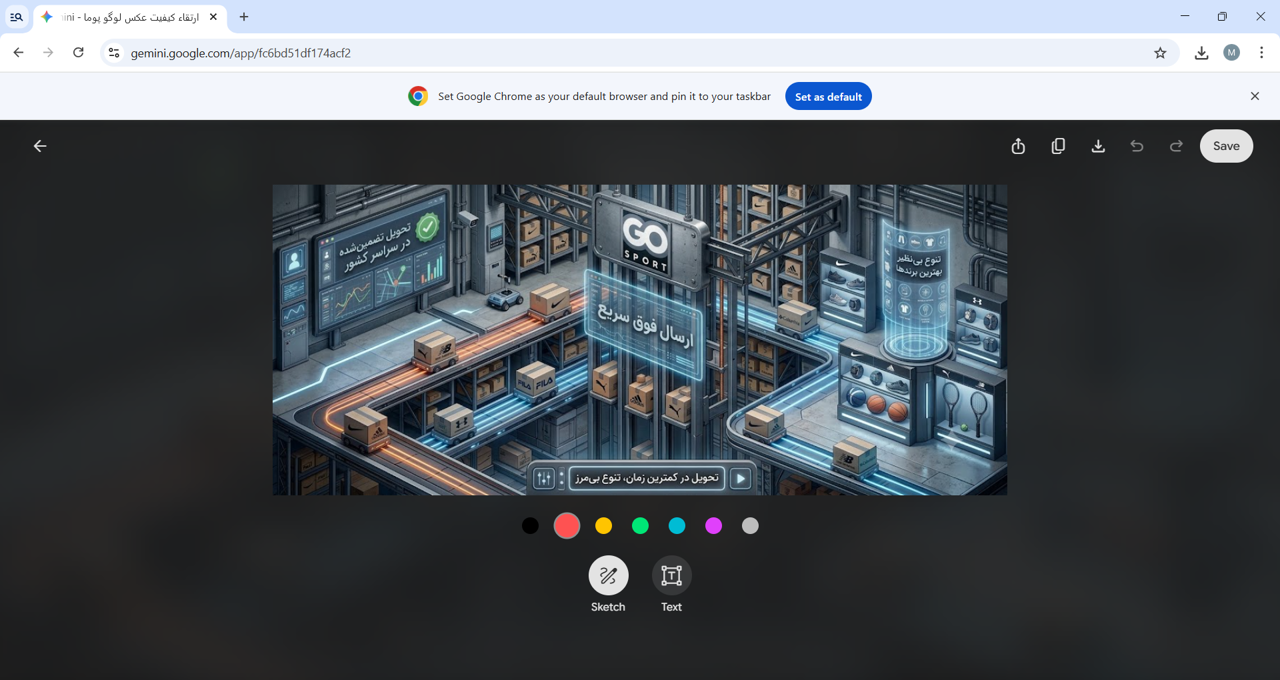Viewport: 1280px width, 680px height.
Task: Pick the yellow color swatch
Action: [604, 526]
